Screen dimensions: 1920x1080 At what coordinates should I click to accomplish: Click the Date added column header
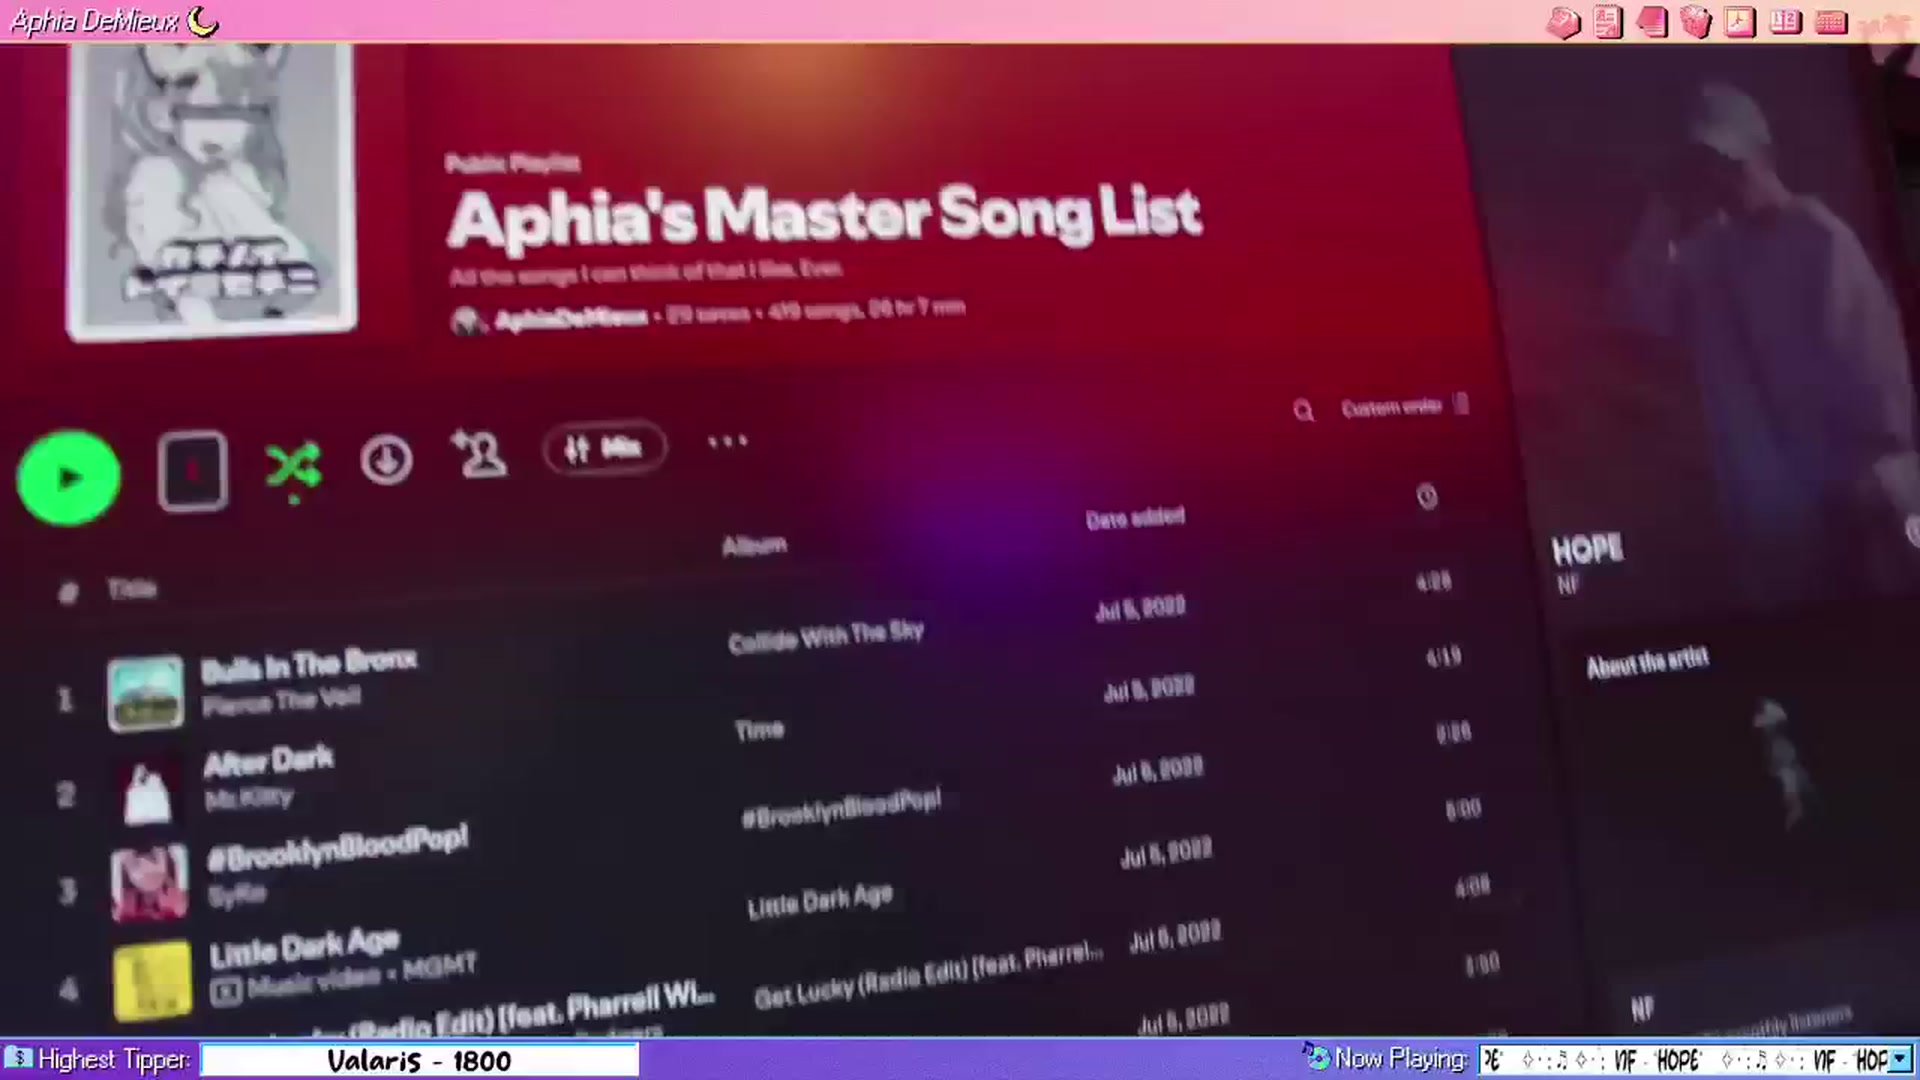[1135, 518]
